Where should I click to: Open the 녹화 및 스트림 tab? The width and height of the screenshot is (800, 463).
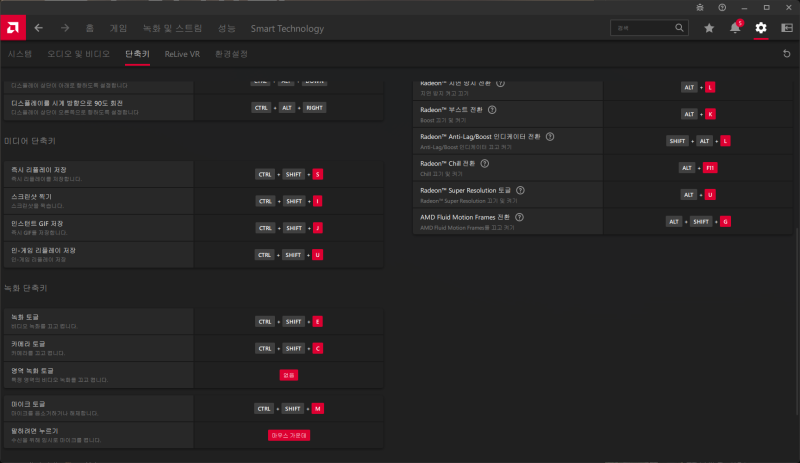[x=172, y=29]
